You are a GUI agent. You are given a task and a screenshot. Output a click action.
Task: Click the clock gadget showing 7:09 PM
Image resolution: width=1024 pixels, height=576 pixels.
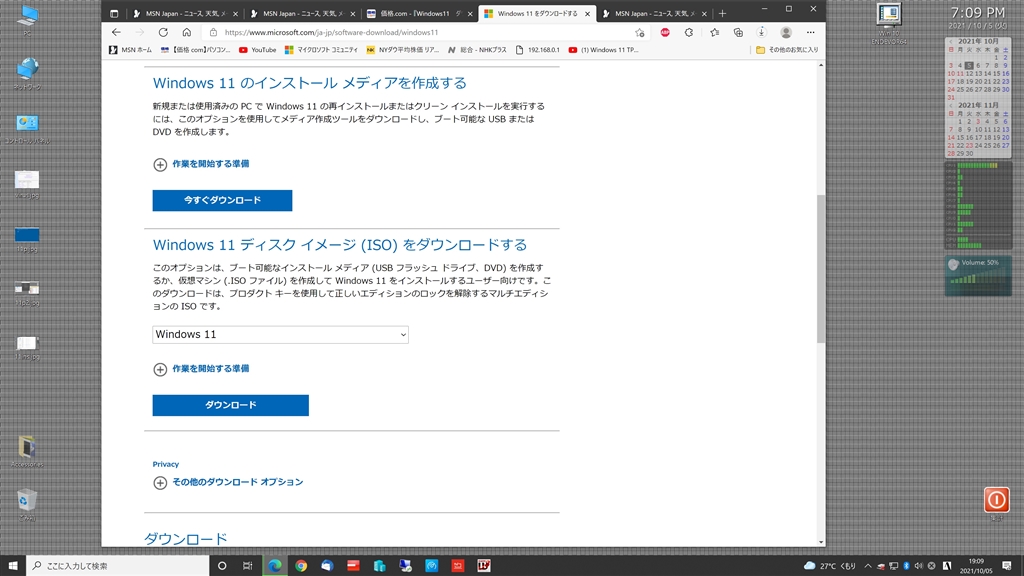978,13
